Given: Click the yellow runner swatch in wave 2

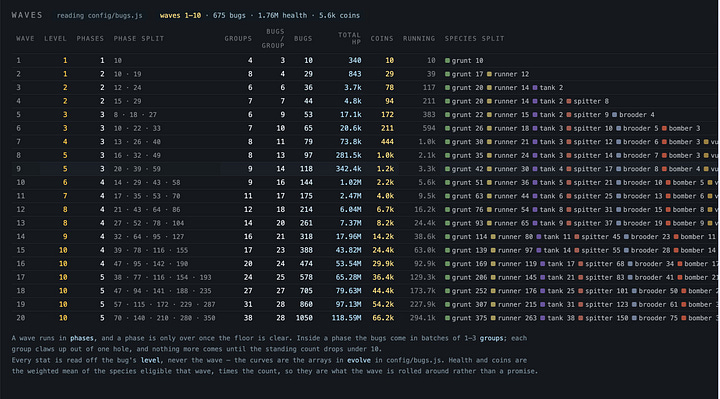Looking at the screenshot, I should pyautogui.click(x=489, y=74).
